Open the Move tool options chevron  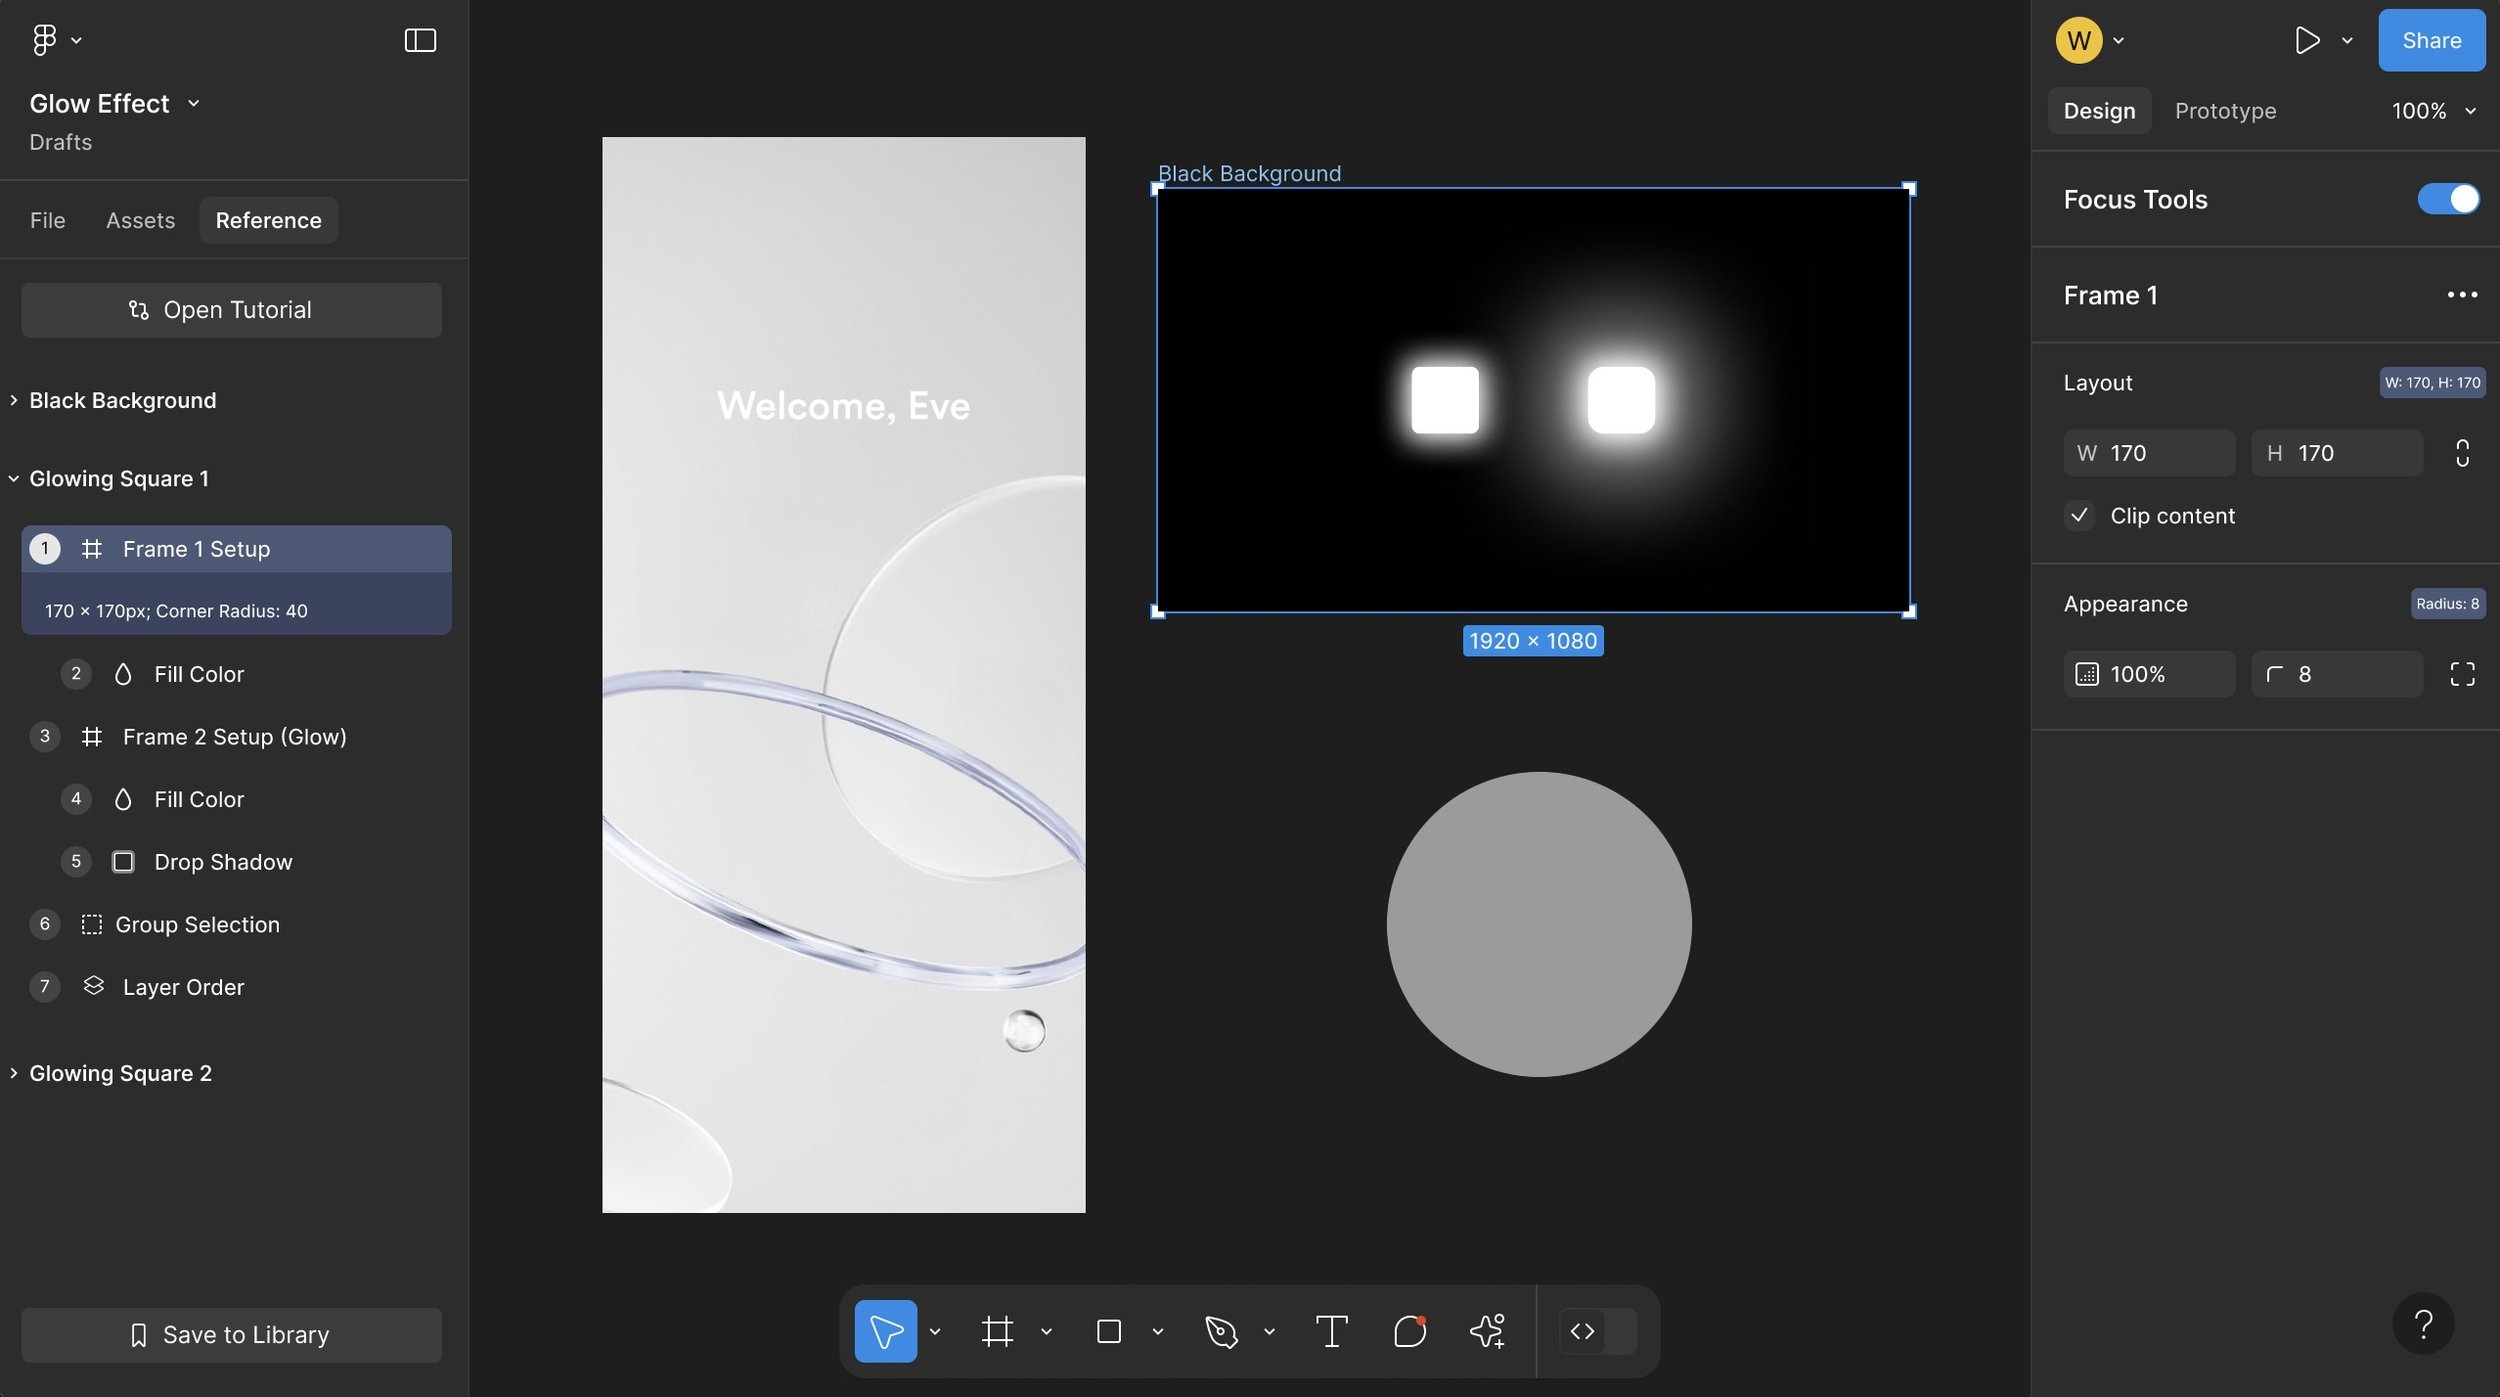pos(935,1331)
